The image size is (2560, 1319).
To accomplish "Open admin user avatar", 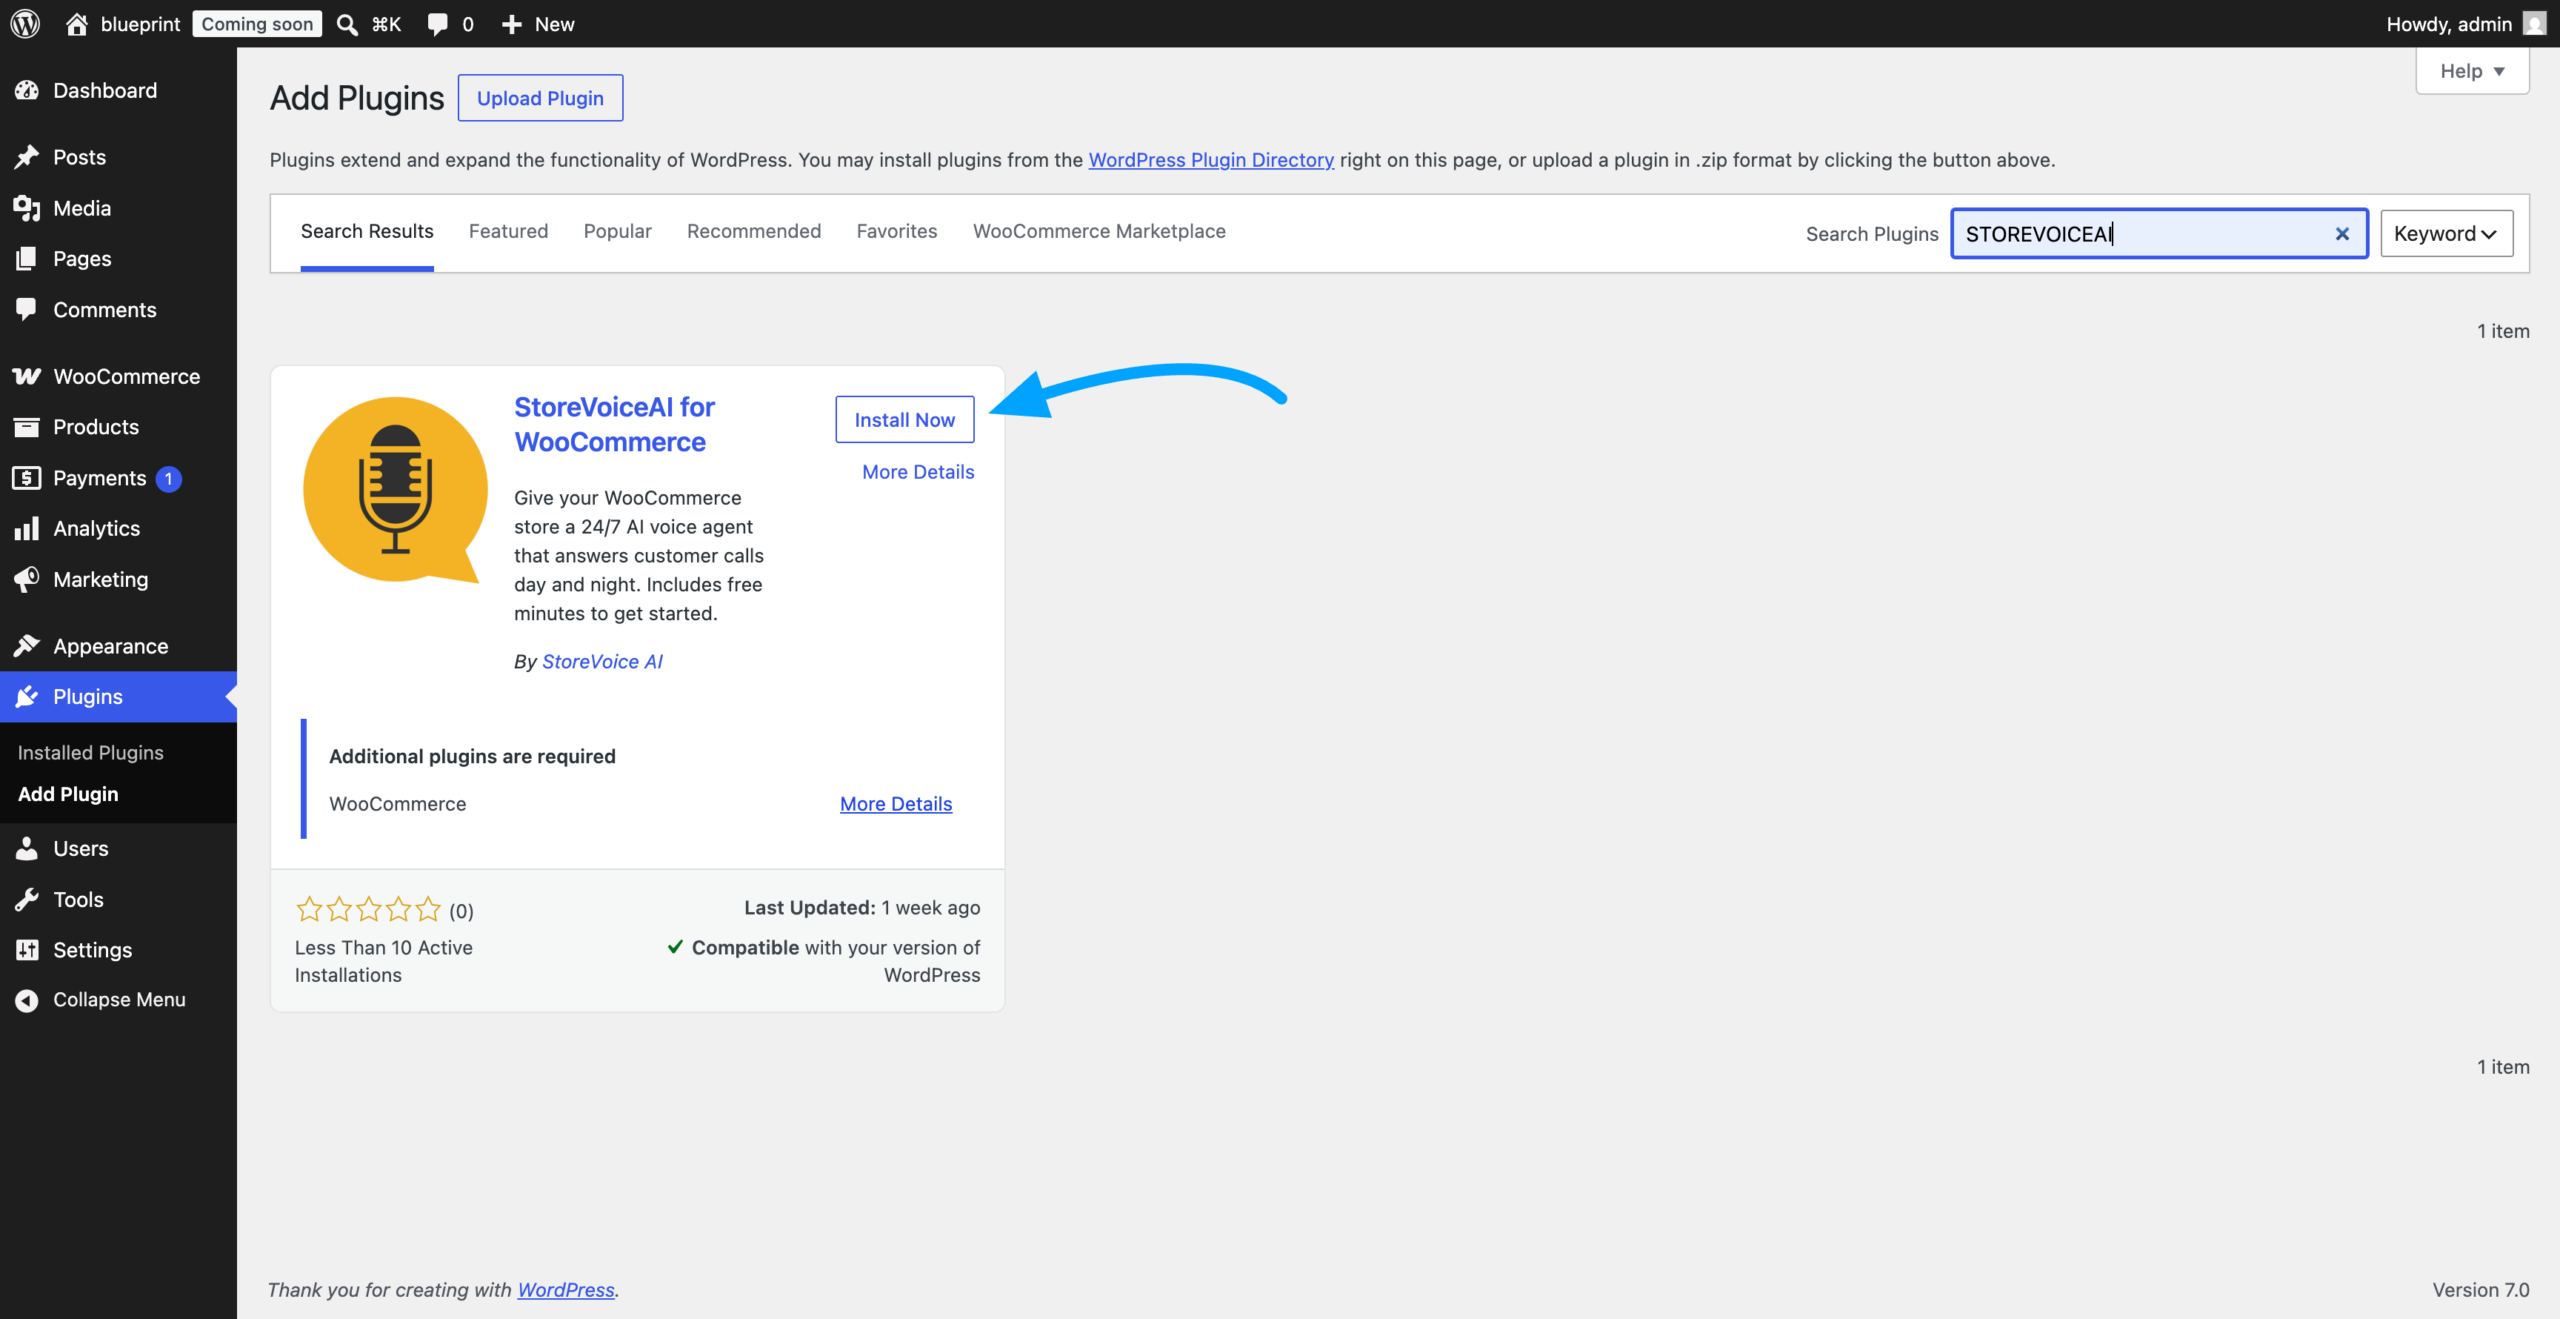I will pos(2534,24).
